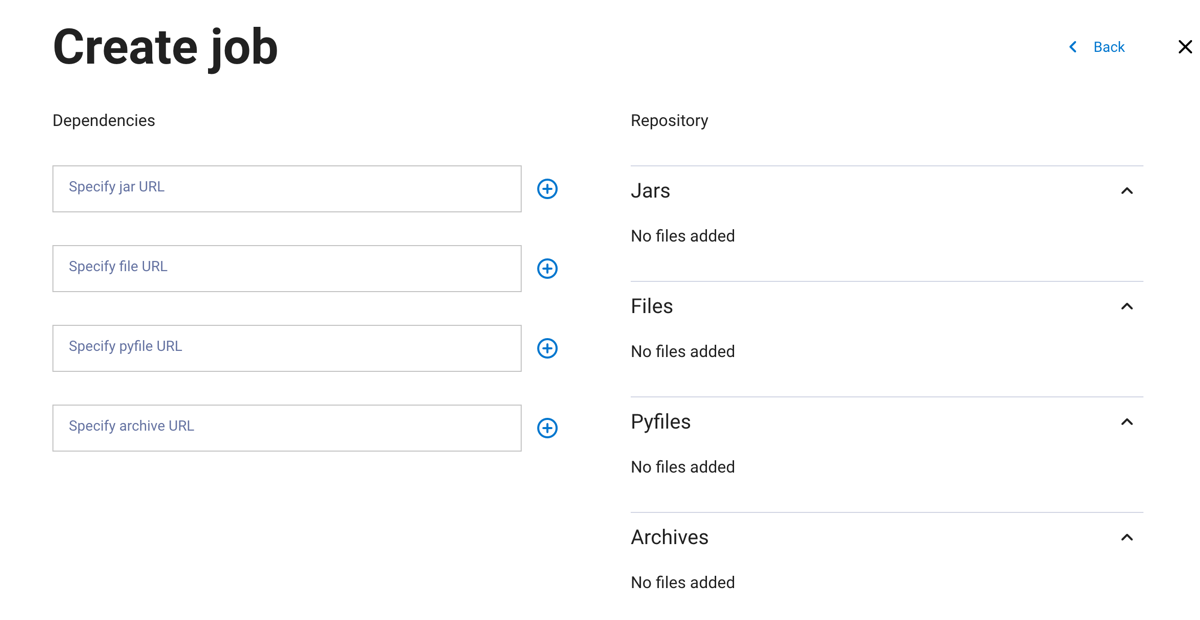Image resolution: width=1200 pixels, height=620 pixels.
Task: Add the archive URL using its plus icon
Action: click(547, 428)
